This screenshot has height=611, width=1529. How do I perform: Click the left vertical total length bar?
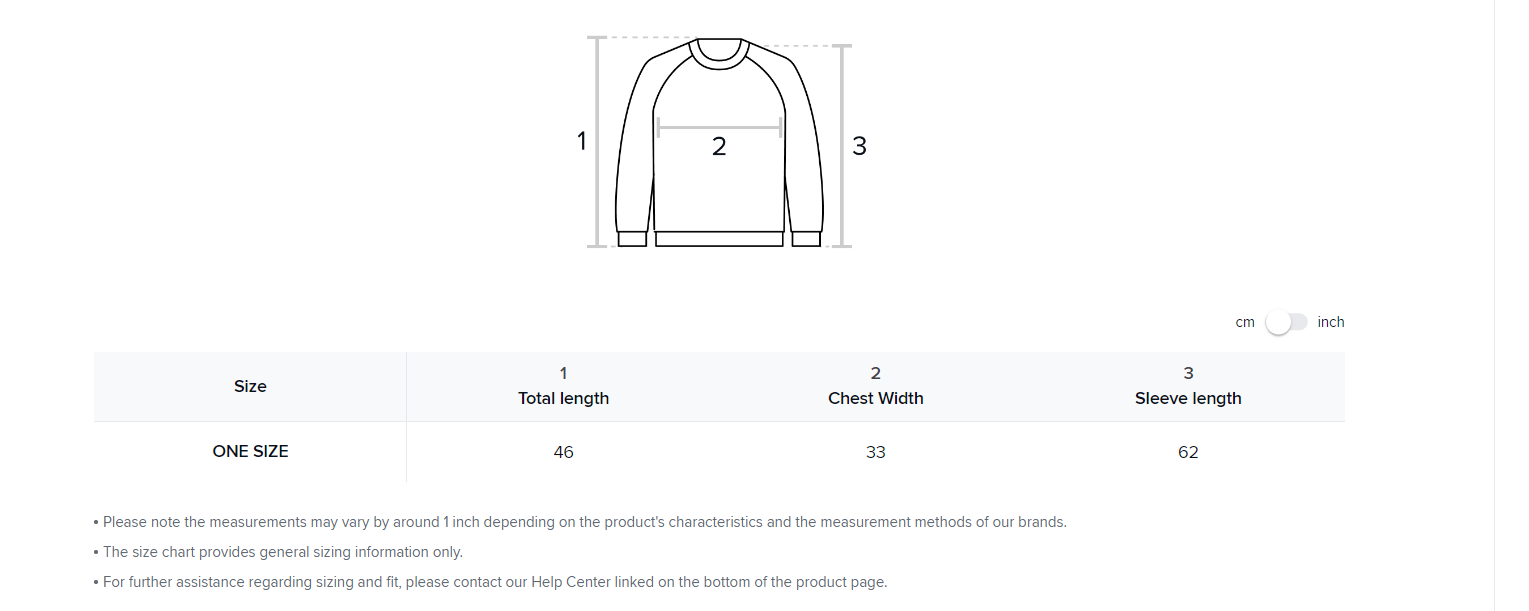click(597, 142)
